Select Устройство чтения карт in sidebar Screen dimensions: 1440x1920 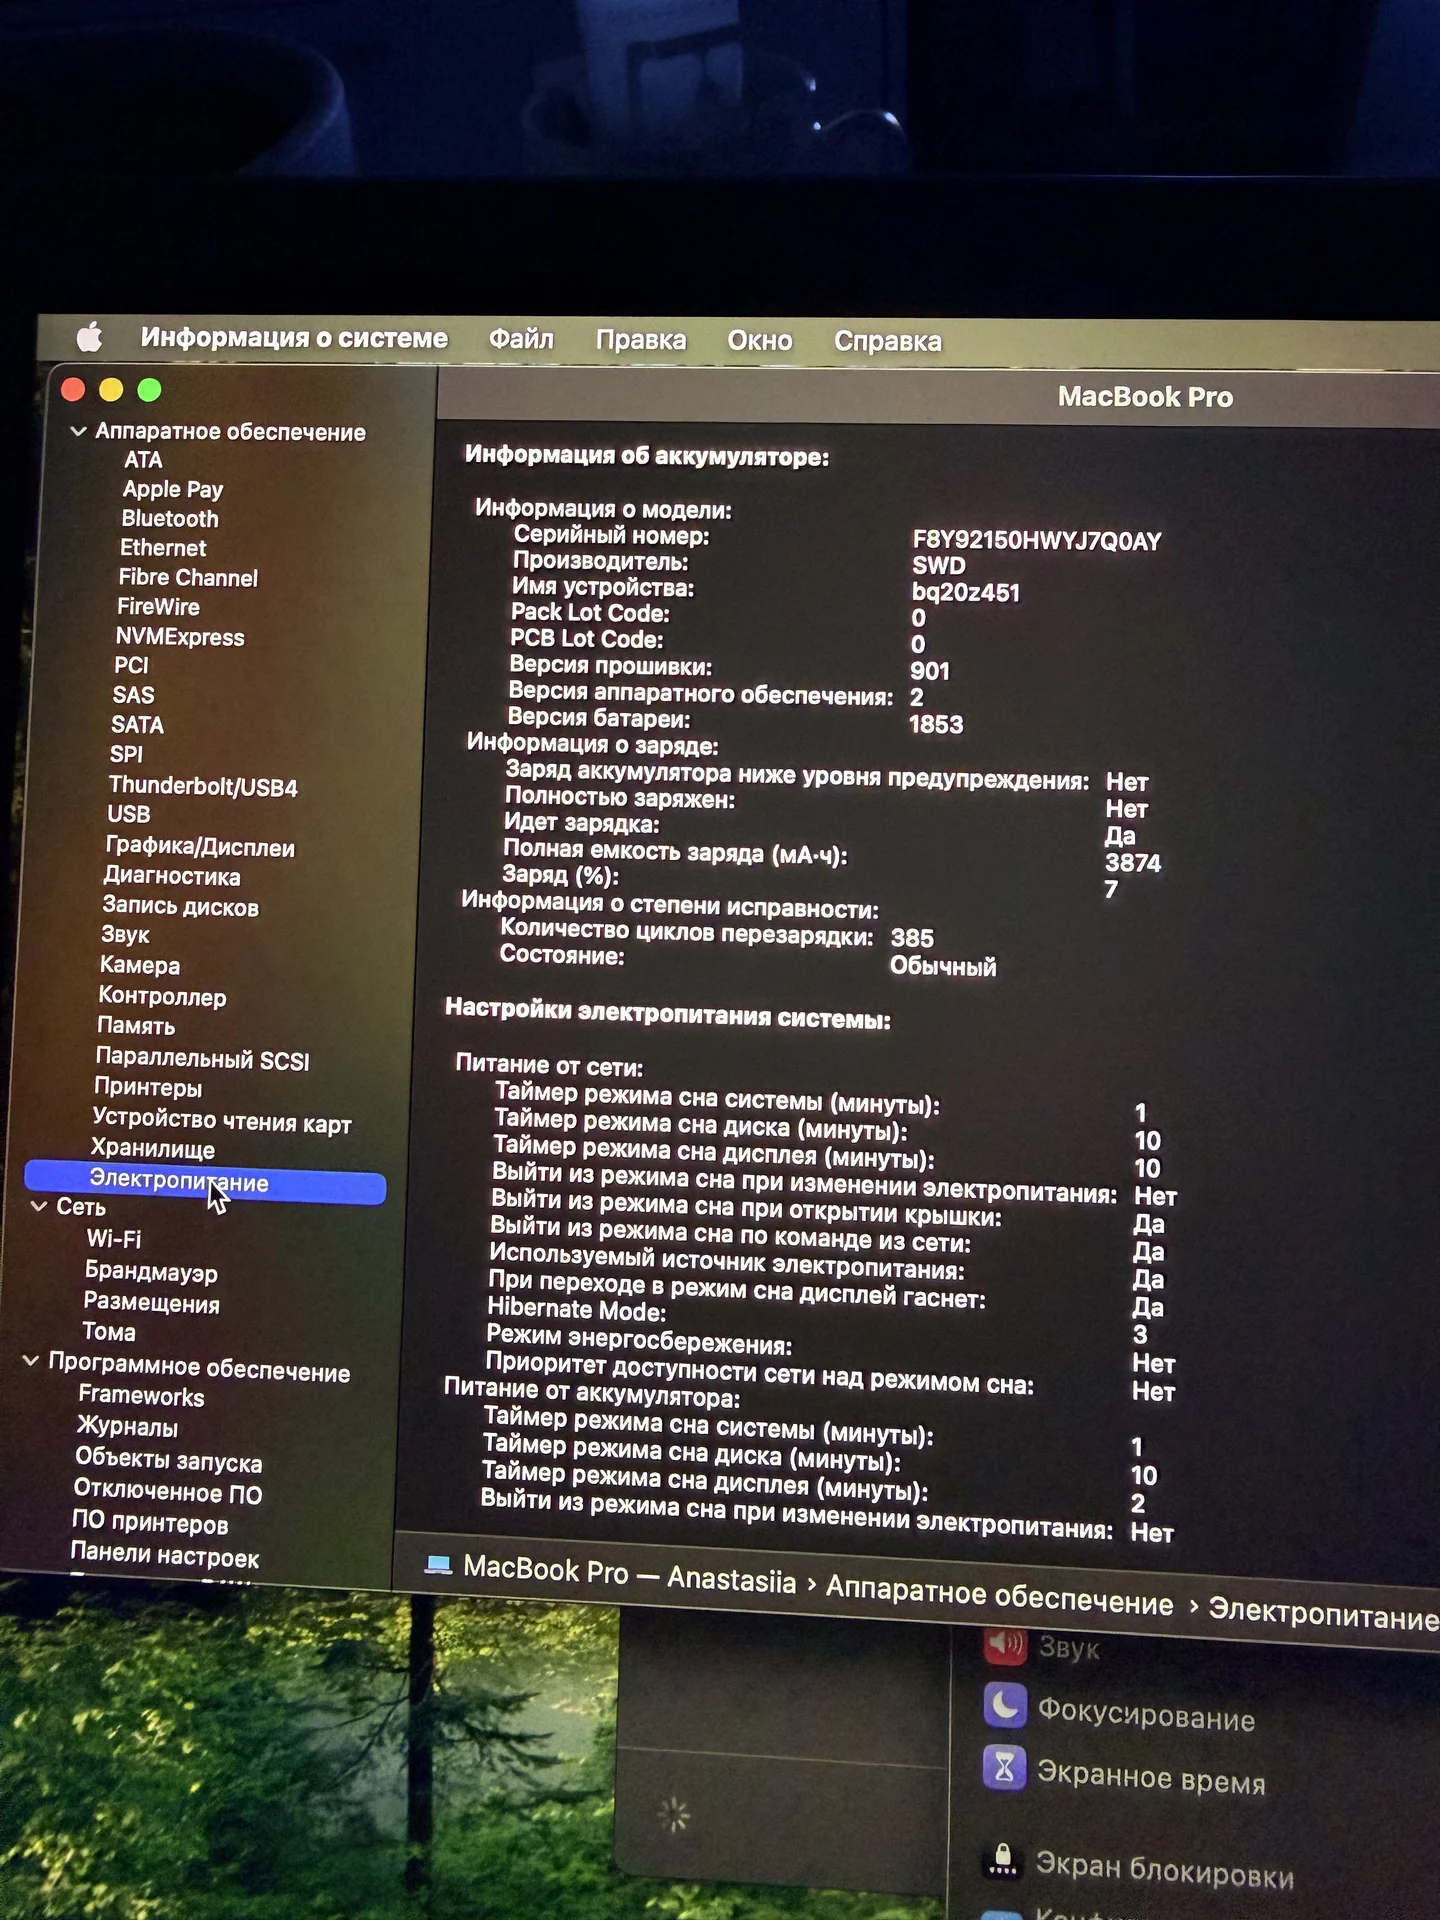point(222,1120)
